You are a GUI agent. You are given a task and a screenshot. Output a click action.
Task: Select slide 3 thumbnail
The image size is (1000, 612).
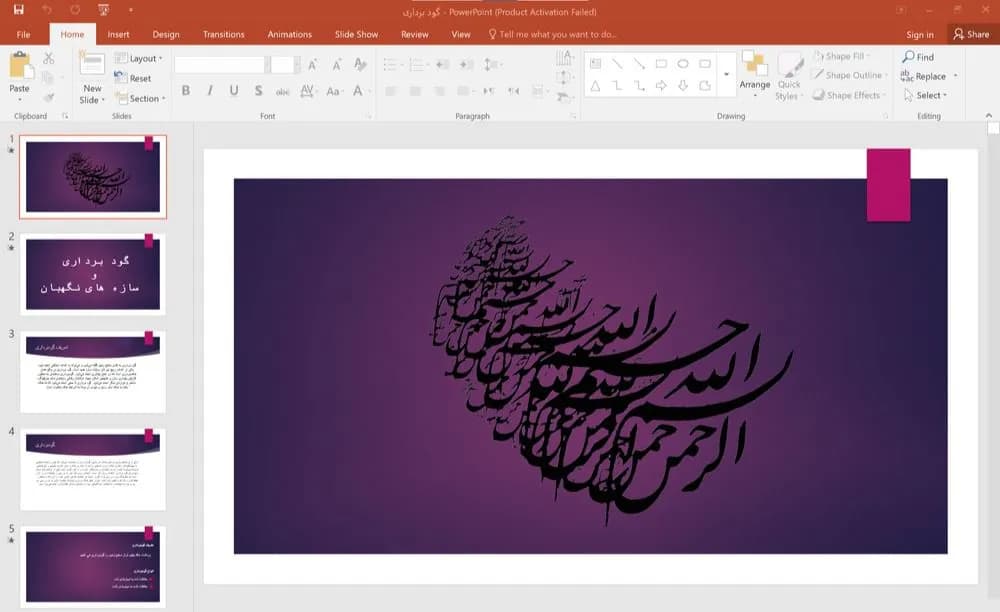(93, 372)
